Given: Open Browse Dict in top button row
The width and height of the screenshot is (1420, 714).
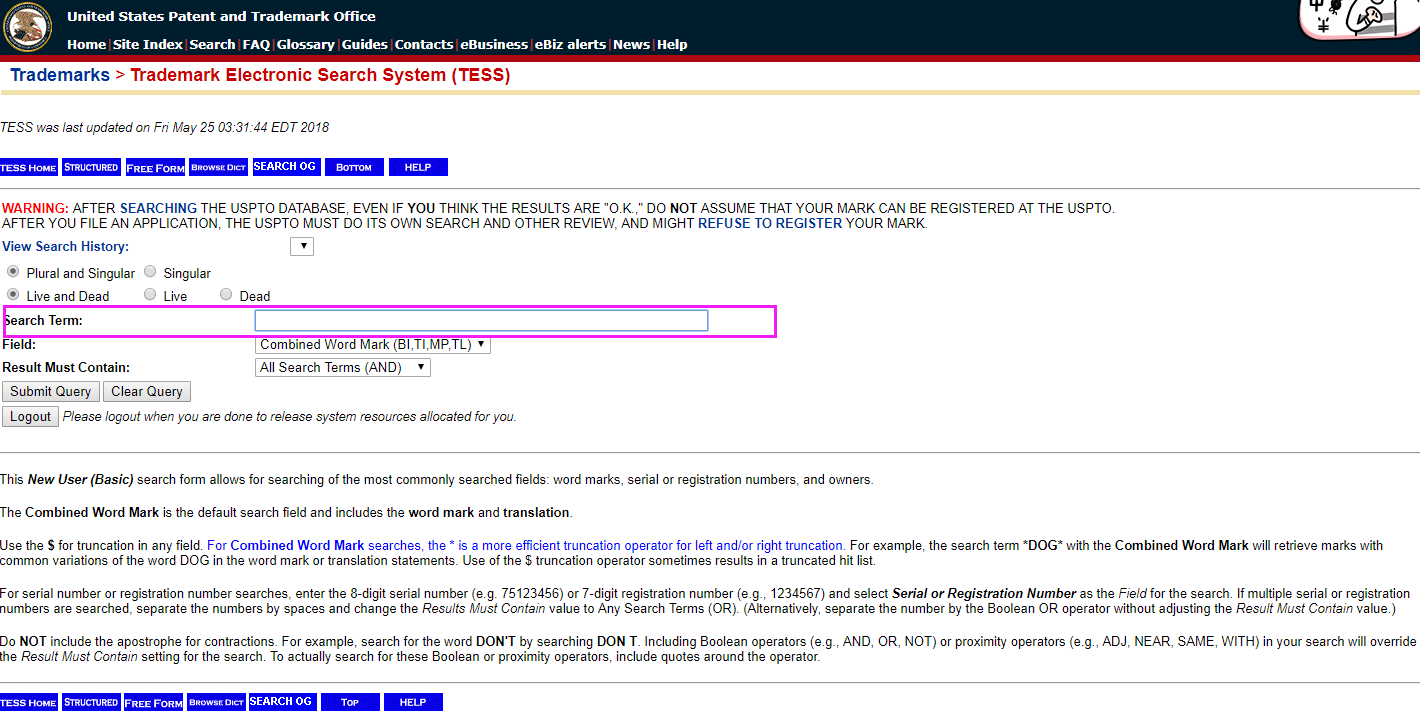Looking at the screenshot, I should 219,167.
